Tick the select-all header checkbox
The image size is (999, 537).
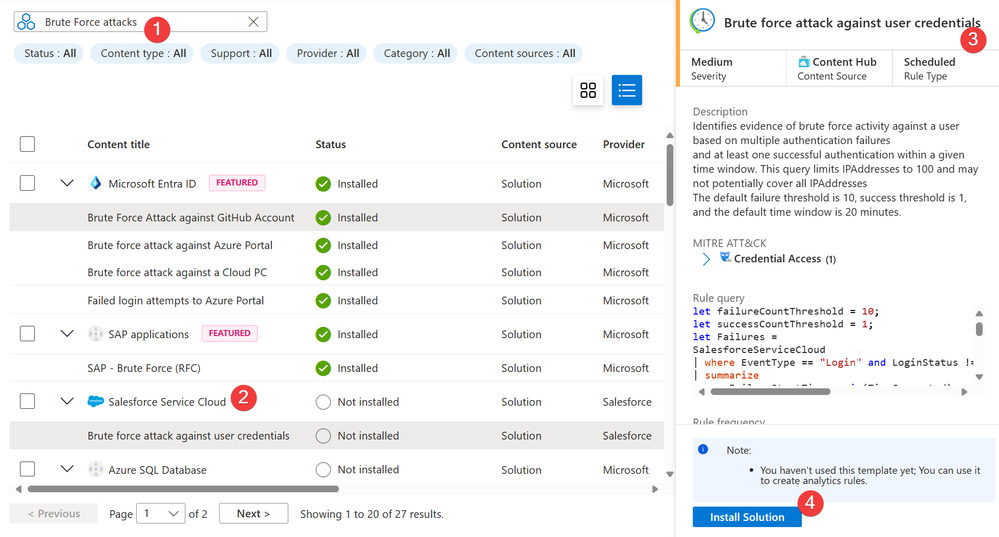click(x=27, y=144)
